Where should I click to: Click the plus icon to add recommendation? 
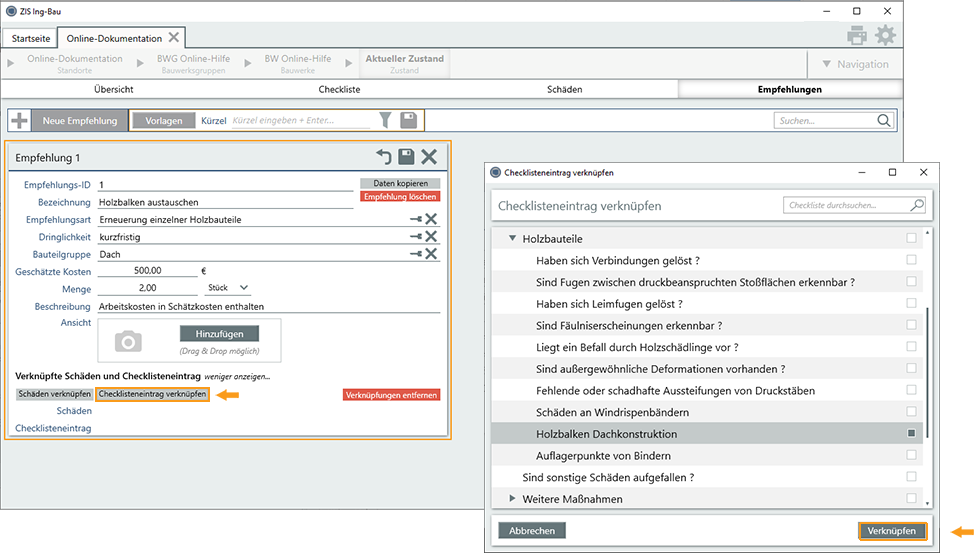click(19, 121)
